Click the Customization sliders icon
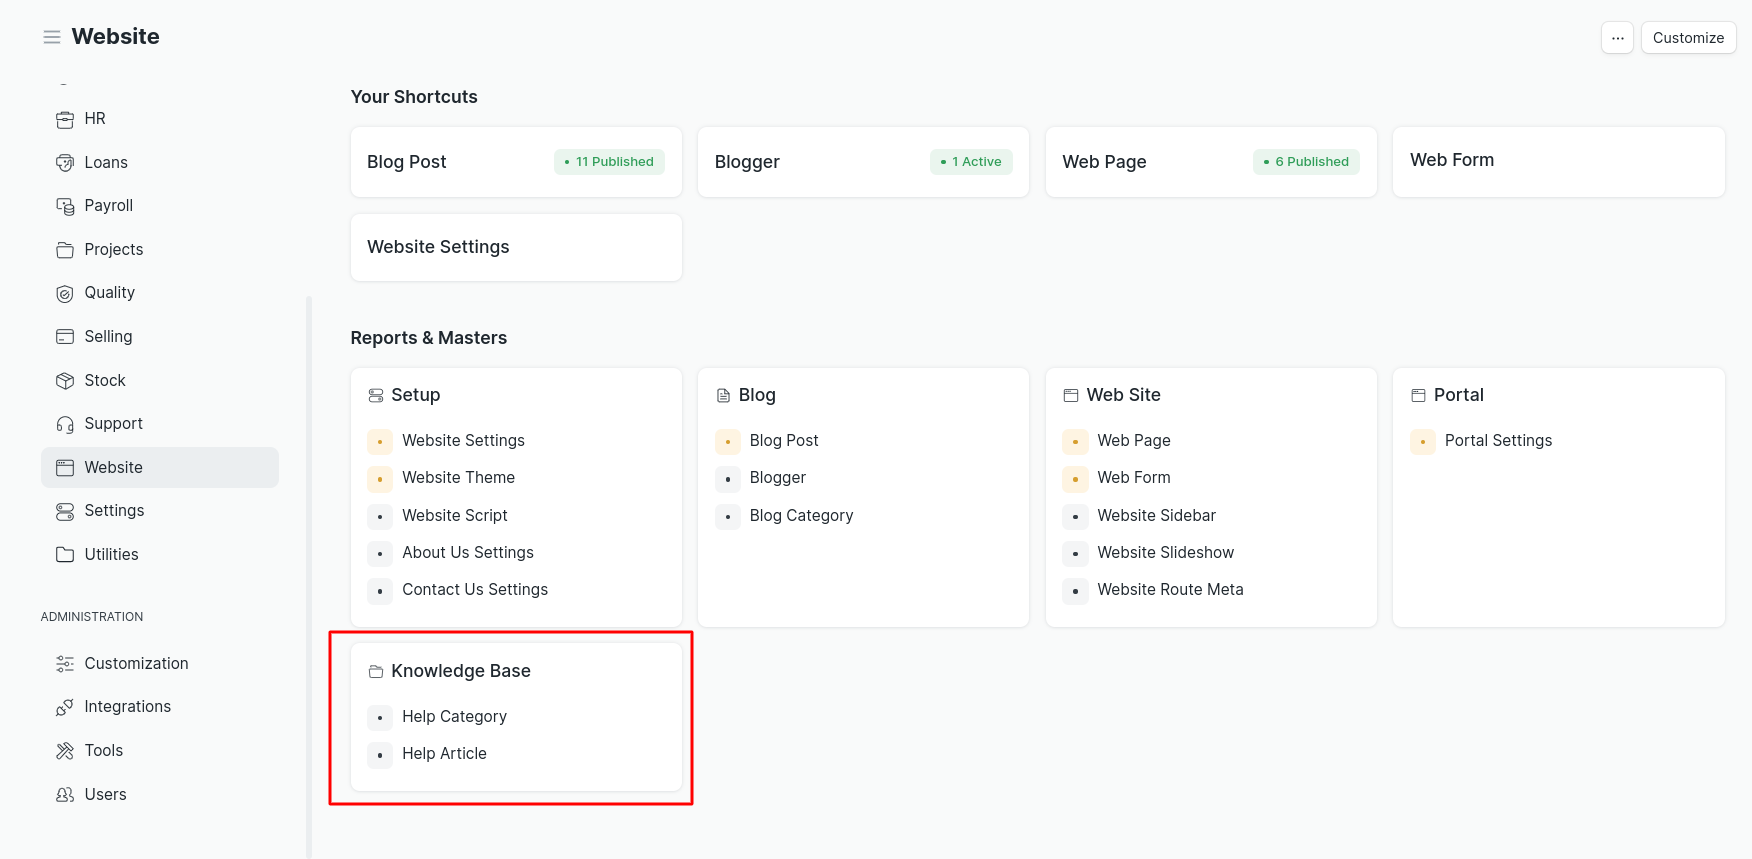The width and height of the screenshot is (1752, 859). point(65,664)
